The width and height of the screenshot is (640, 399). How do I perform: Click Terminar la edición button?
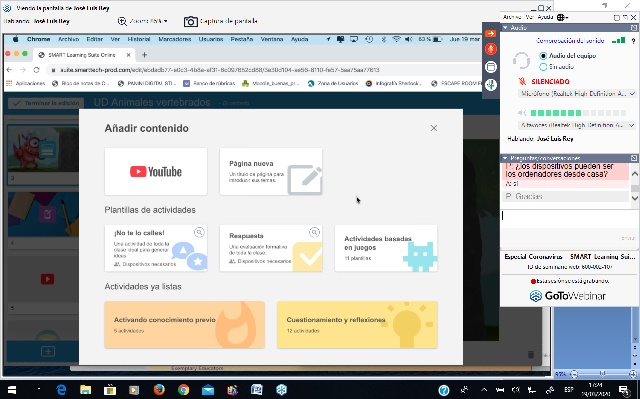tap(46, 103)
